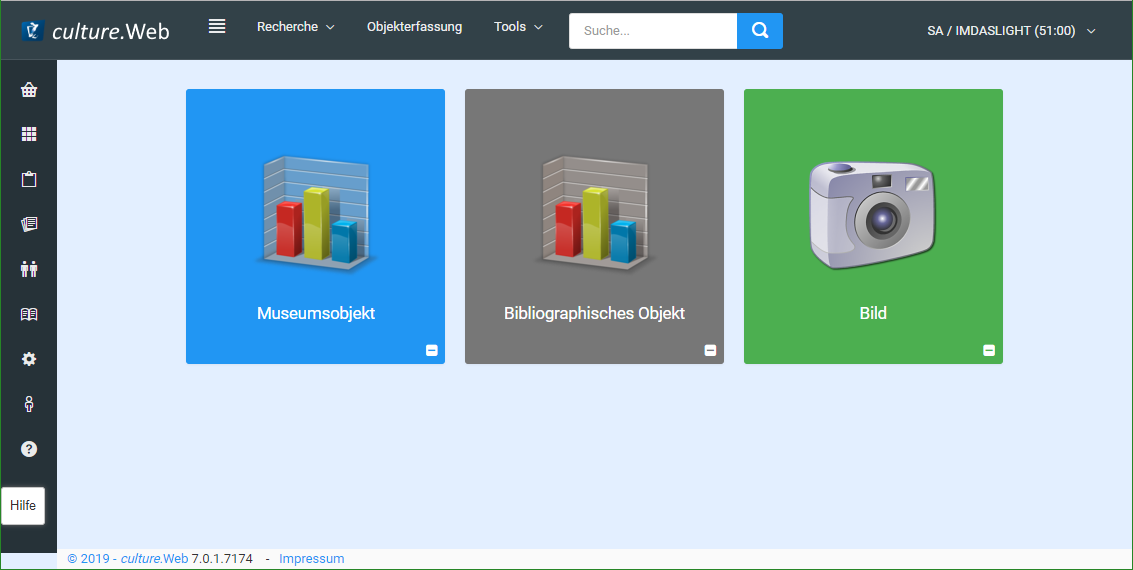Go to Objekterfassung in the navigation bar
This screenshot has width=1133, height=570.
click(x=414, y=27)
